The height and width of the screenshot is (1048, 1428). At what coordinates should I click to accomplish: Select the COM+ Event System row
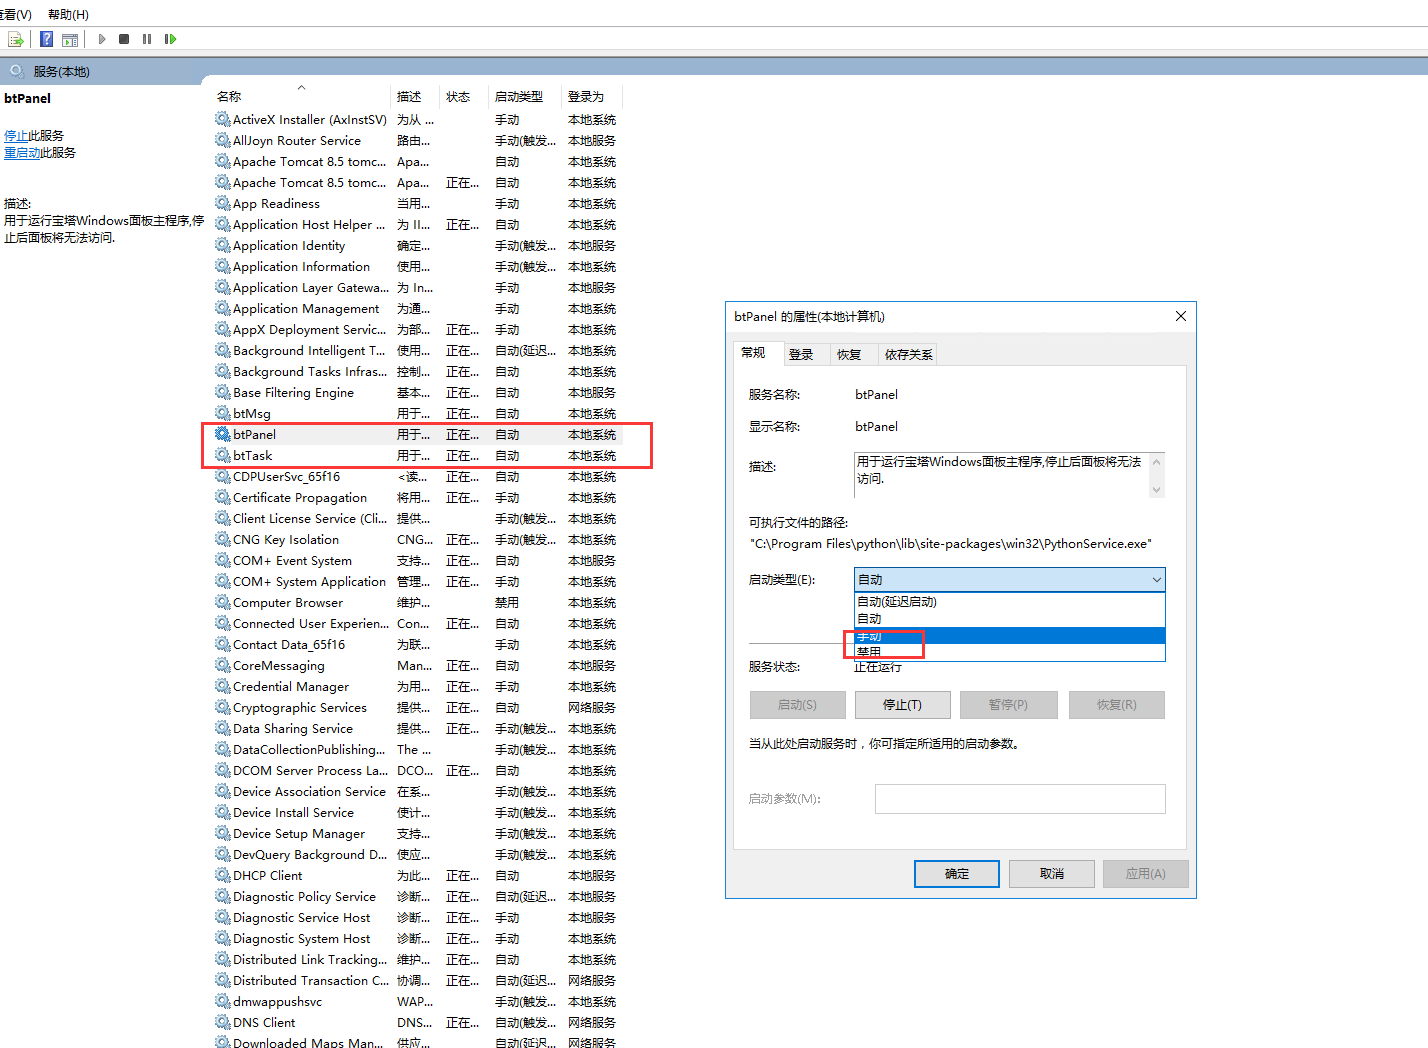pos(417,560)
